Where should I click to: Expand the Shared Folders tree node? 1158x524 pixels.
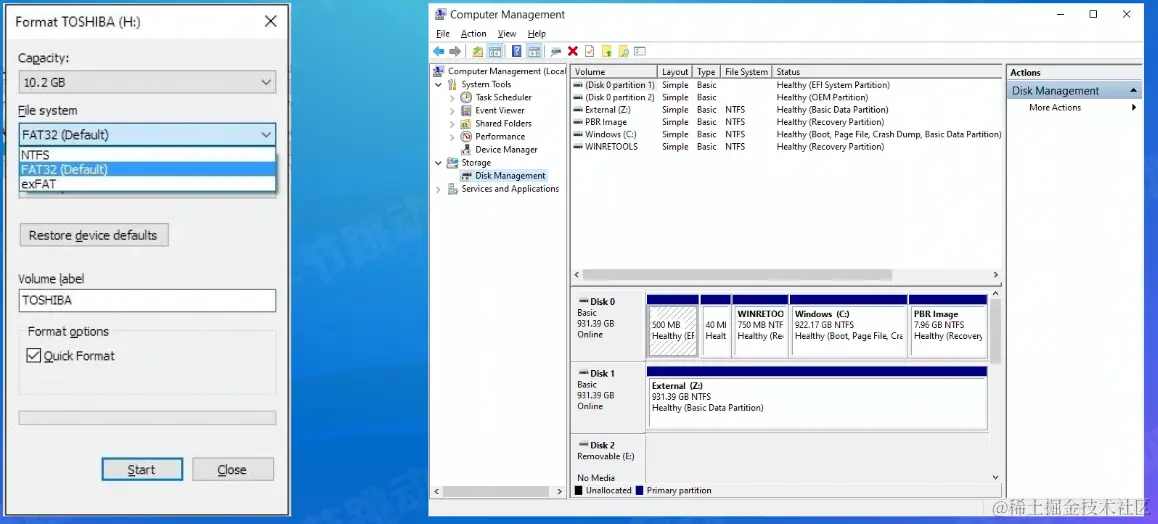[x=452, y=123]
